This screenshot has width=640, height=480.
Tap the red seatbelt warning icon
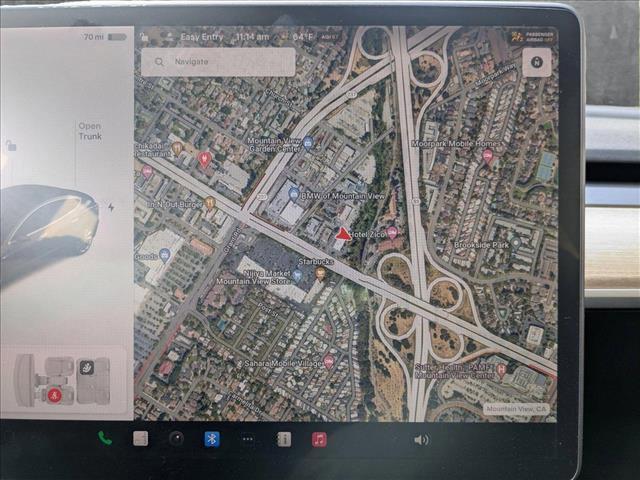point(54,395)
